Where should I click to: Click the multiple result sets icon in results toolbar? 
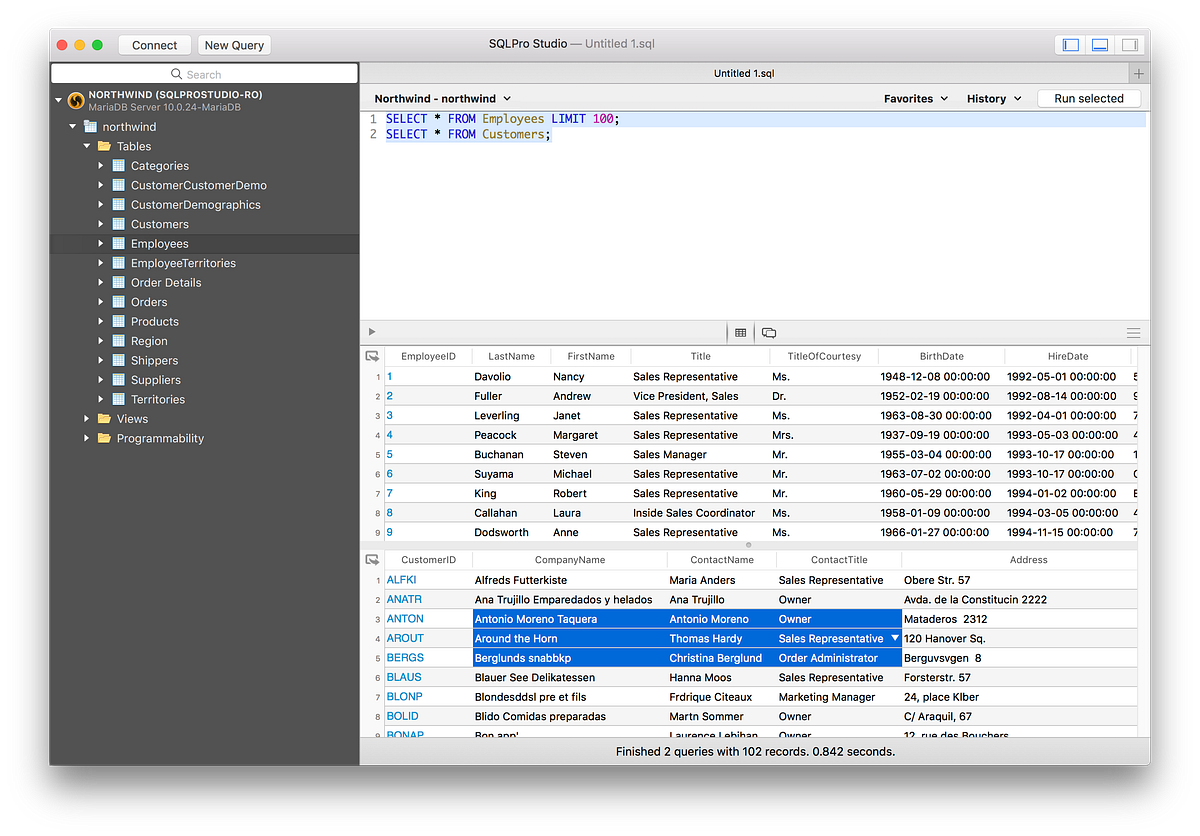tap(768, 331)
